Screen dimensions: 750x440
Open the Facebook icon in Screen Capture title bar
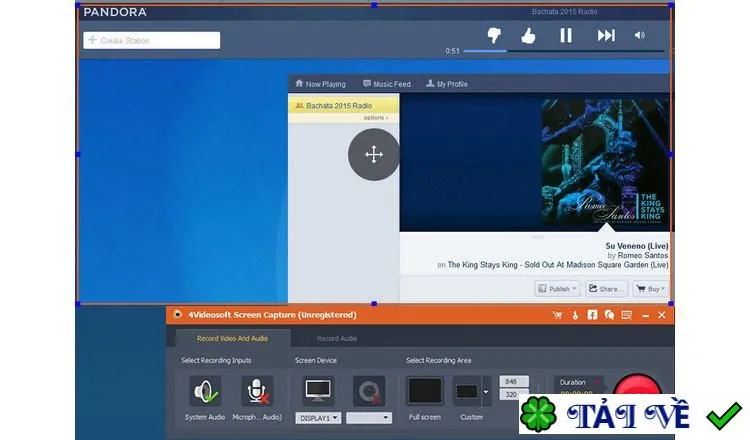point(592,315)
